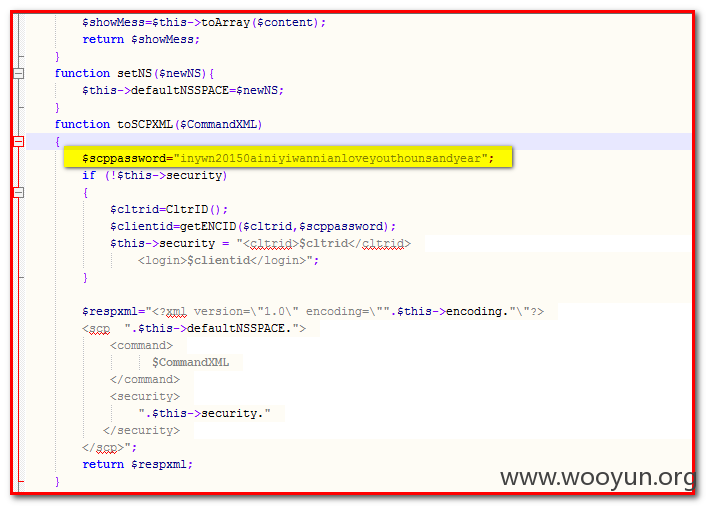
Task: Click the highlighted $scppassword assignment line
Action: (x=288, y=158)
